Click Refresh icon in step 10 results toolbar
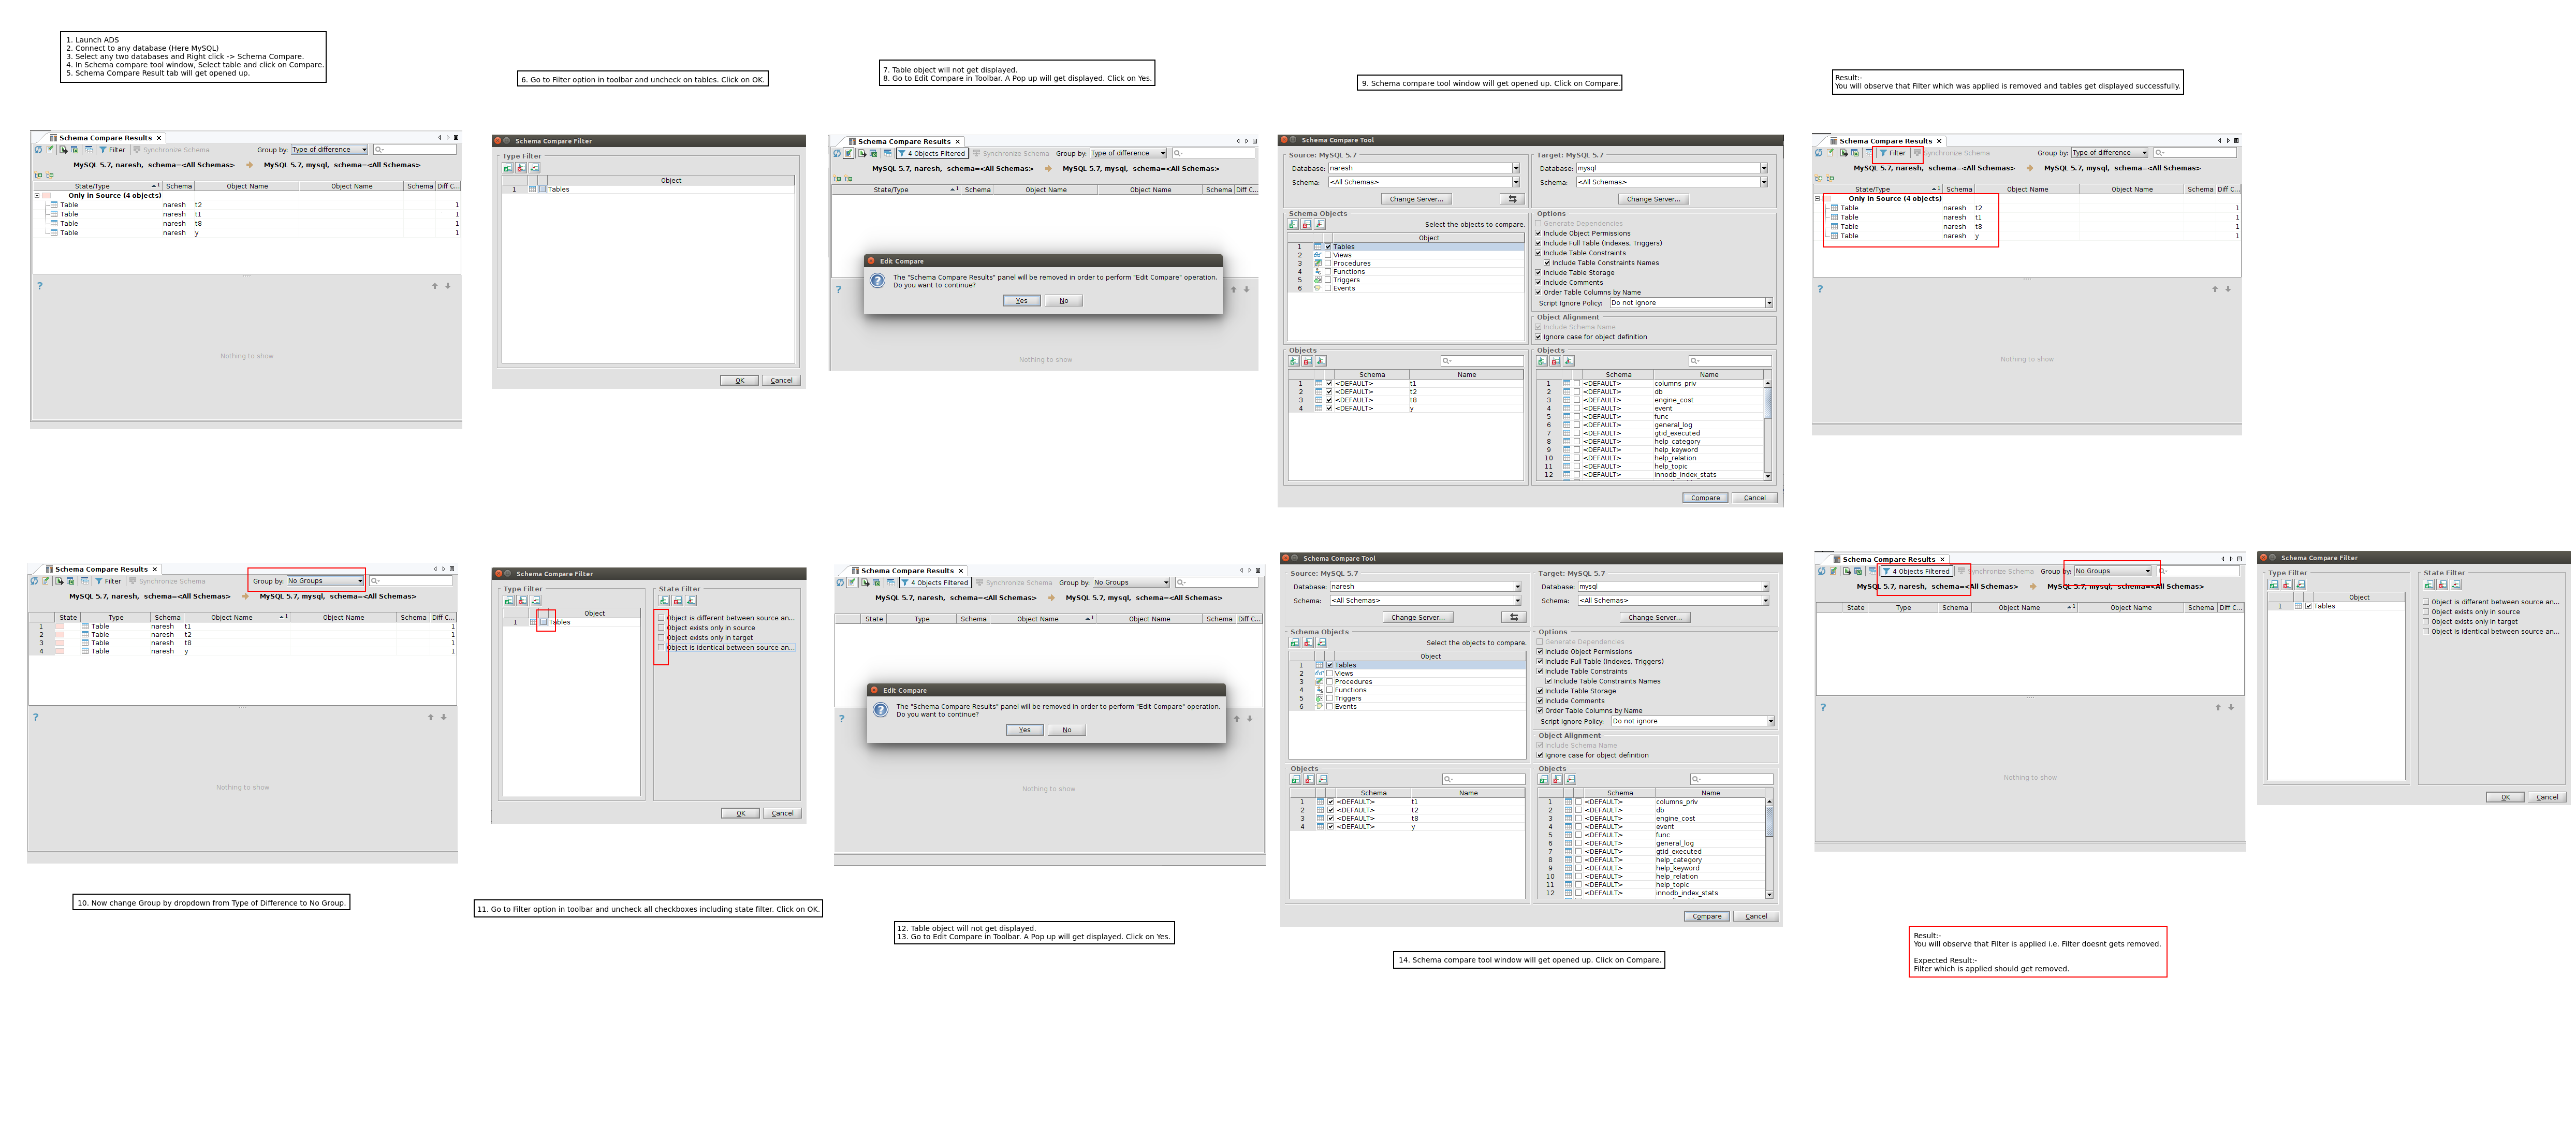 [x=35, y=581]
